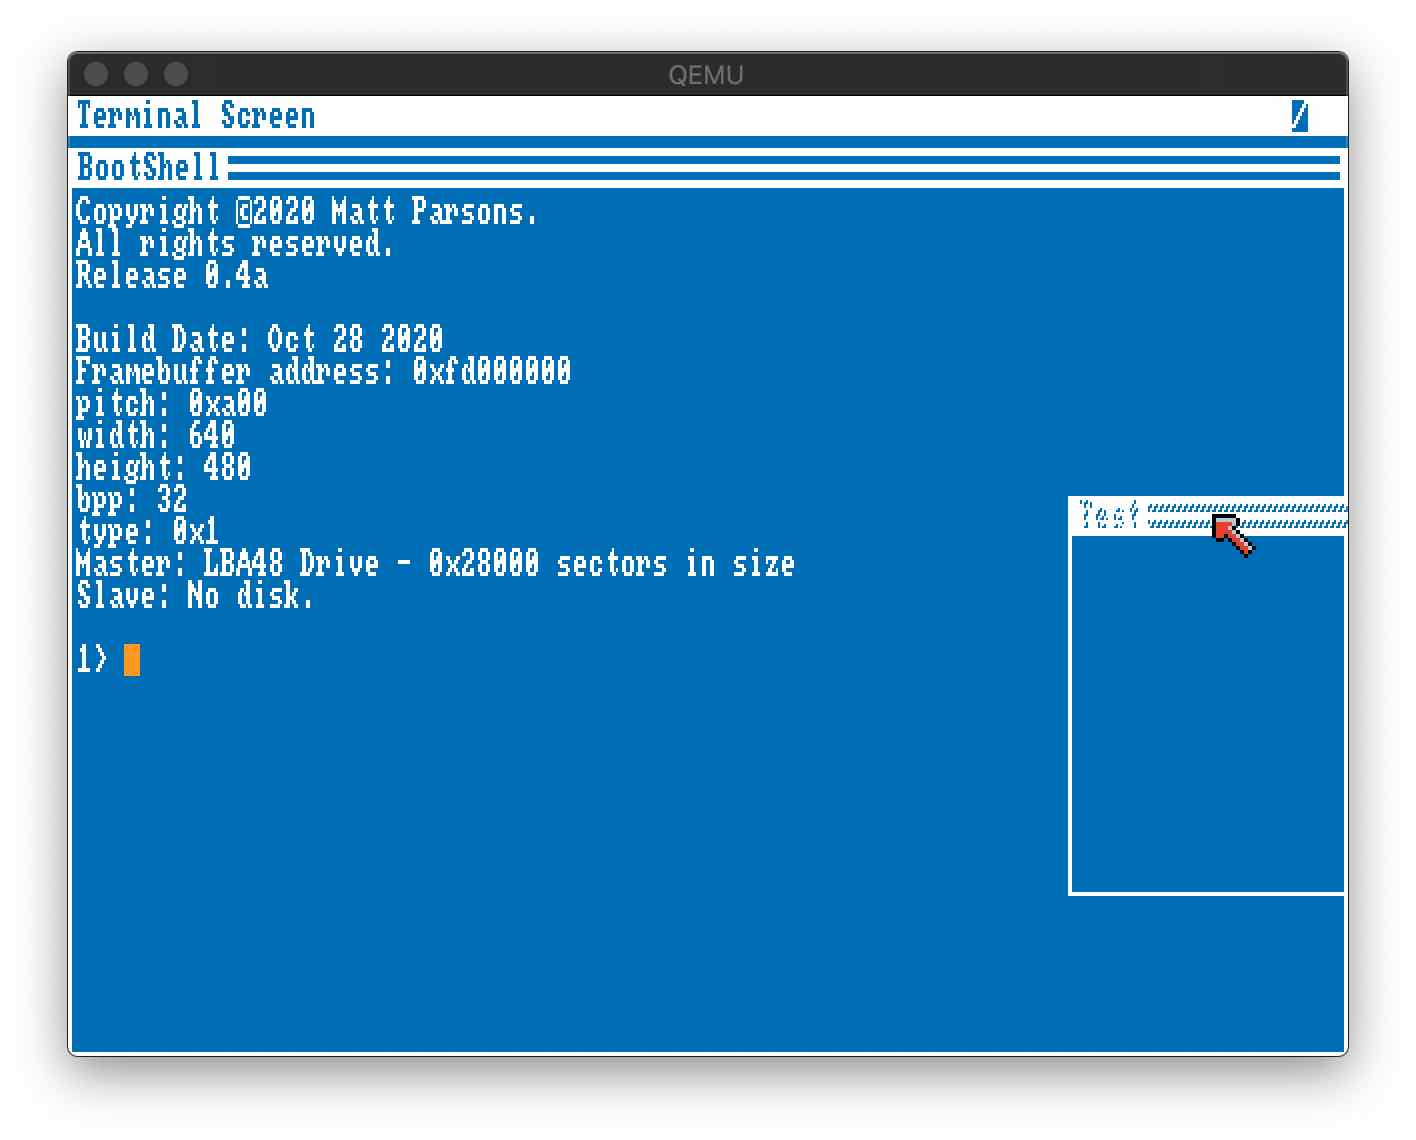
Task: Click the 'Slave: No disk.' line
Action: click(195, 596)
